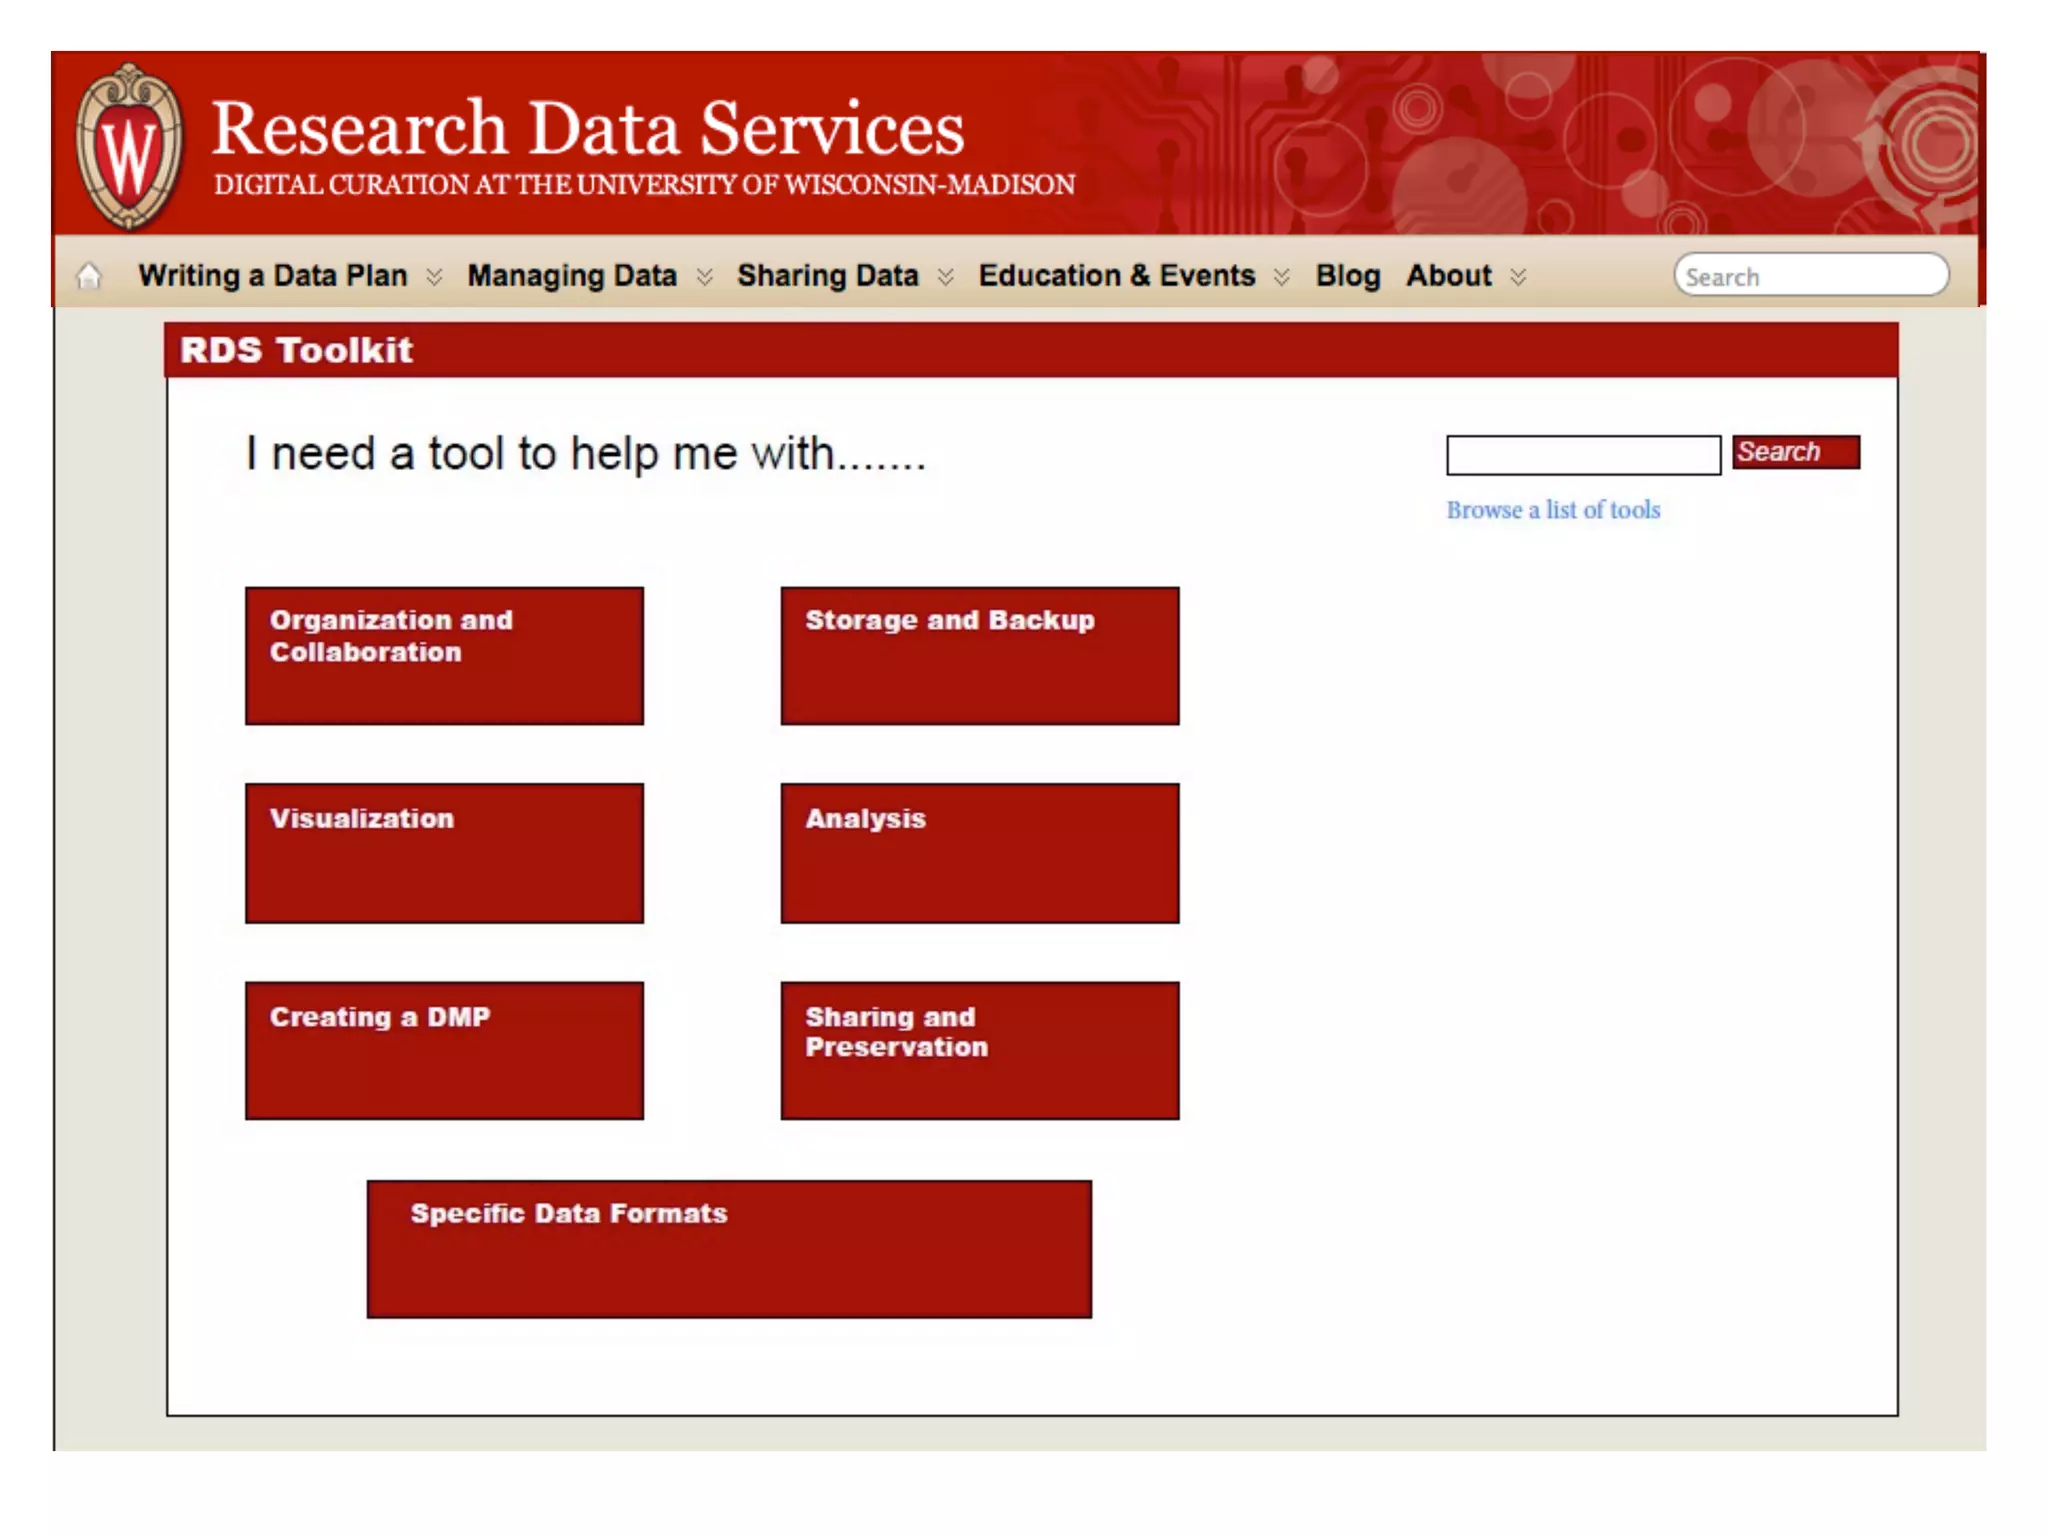Select the Managing Data menu item

pyautogui.click(x=572, y=275)
